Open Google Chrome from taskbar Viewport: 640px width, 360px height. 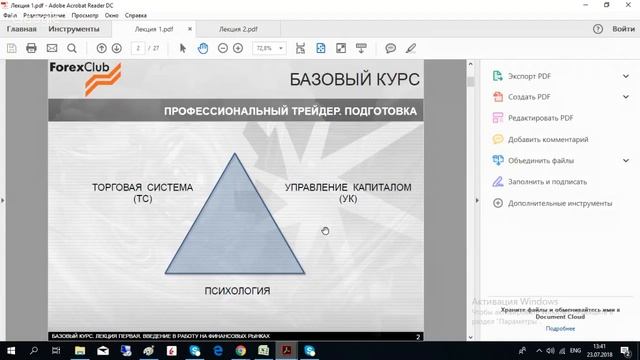pyautogui.click(x=241, y=351)
